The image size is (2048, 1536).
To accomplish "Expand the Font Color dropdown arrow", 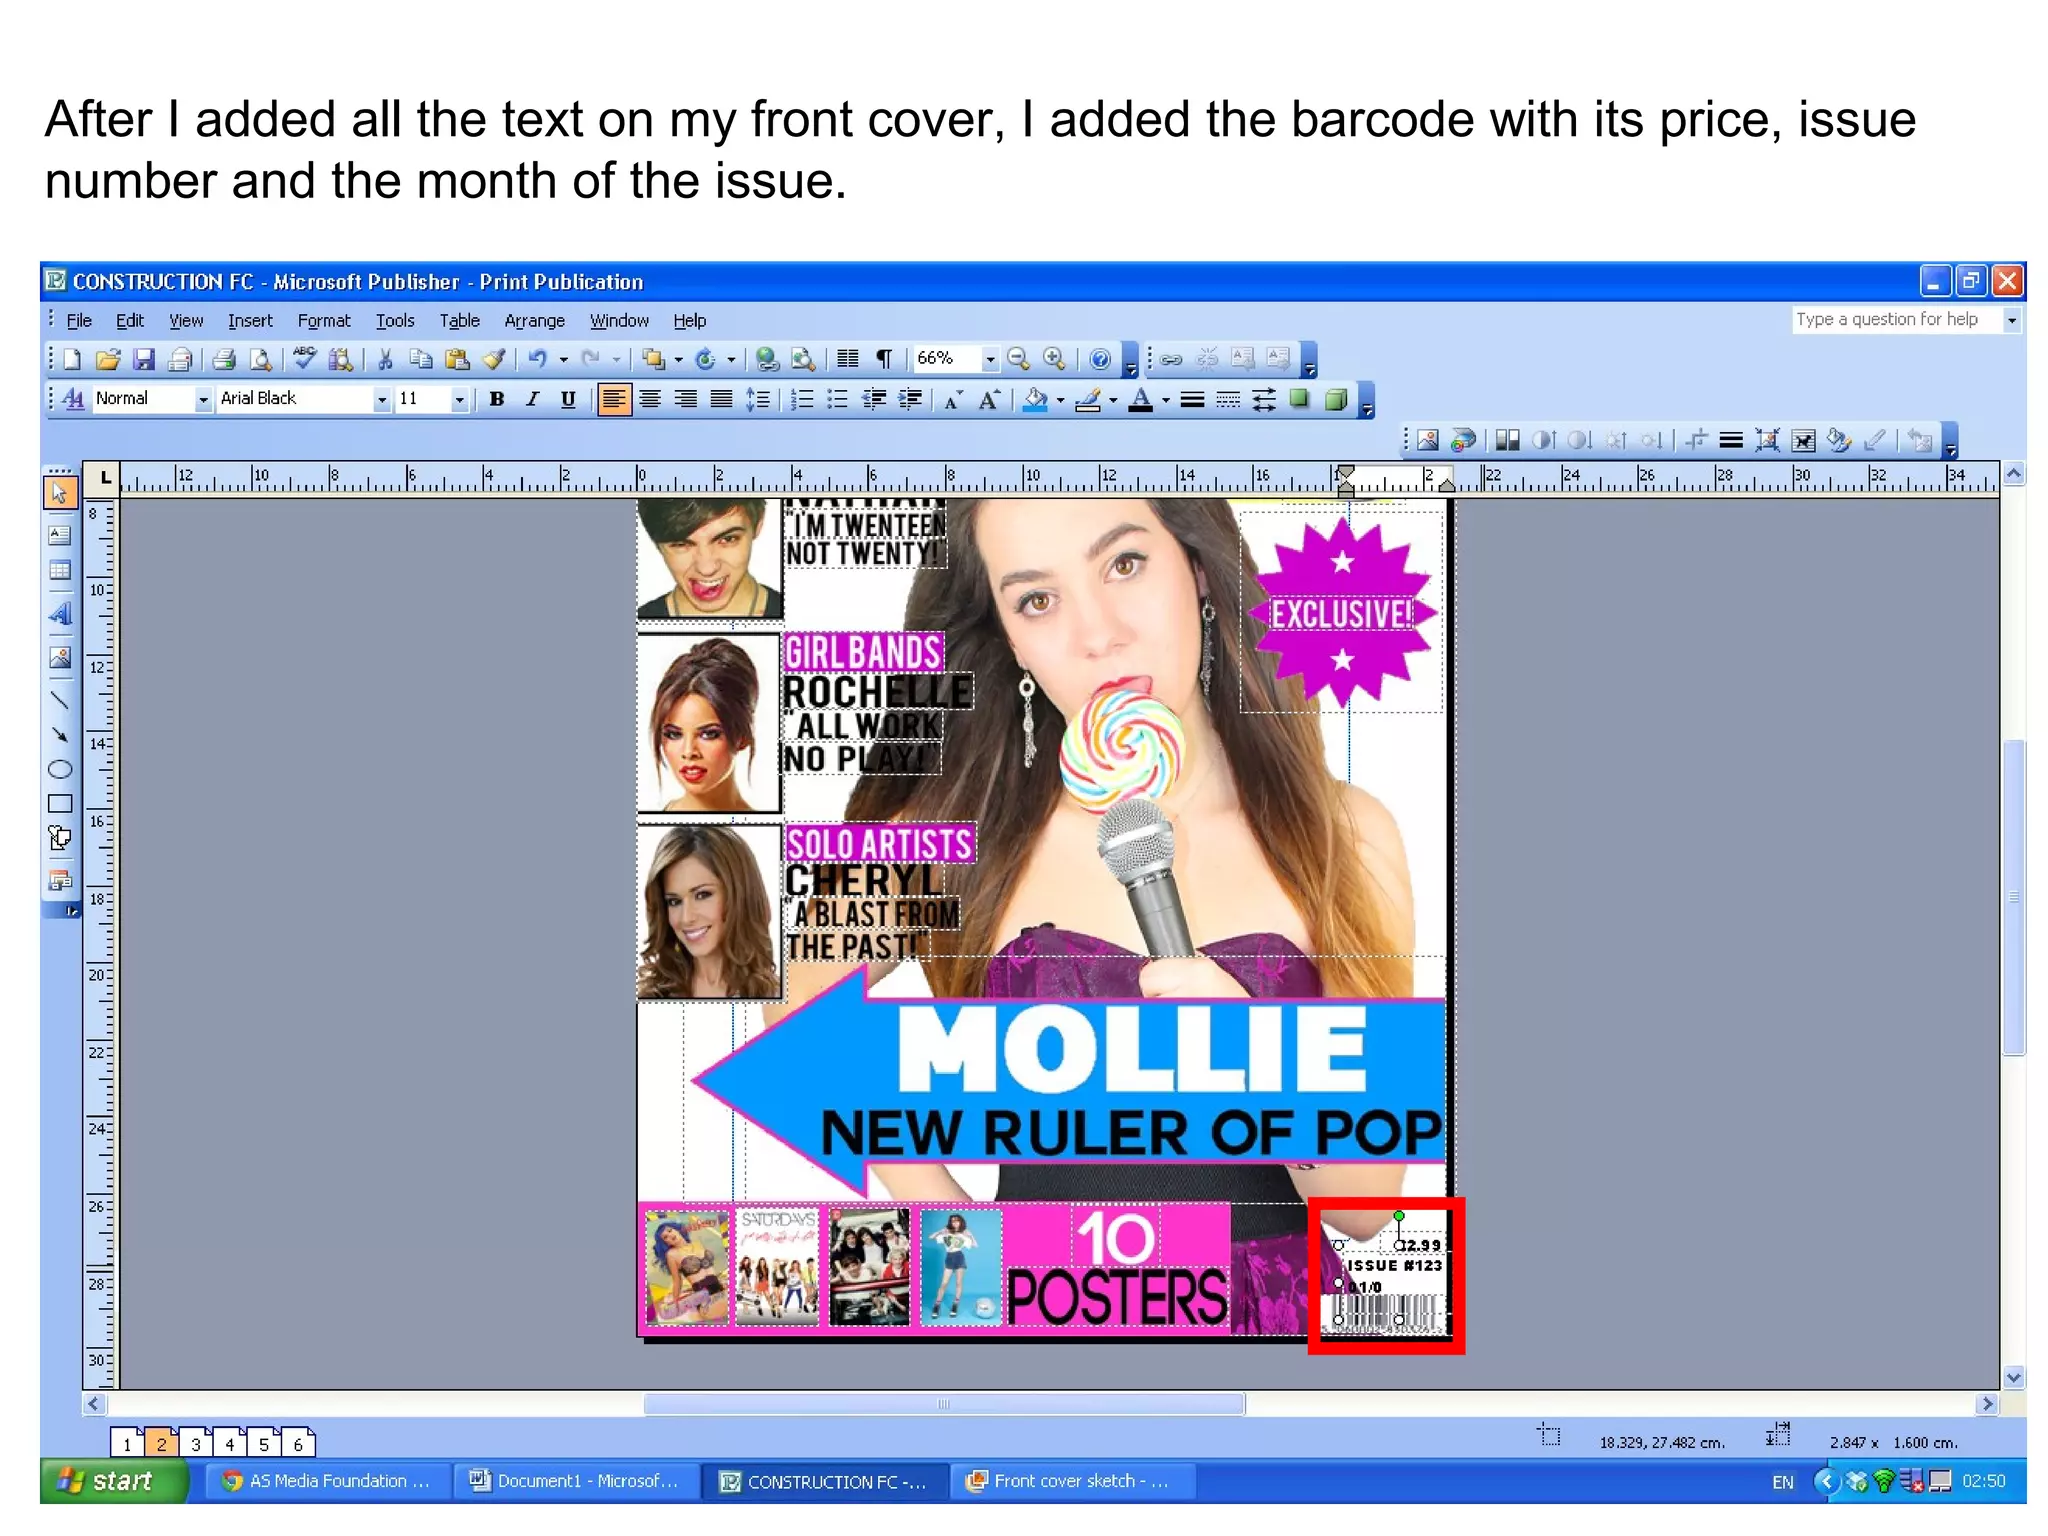I will tap(1166, 401).
